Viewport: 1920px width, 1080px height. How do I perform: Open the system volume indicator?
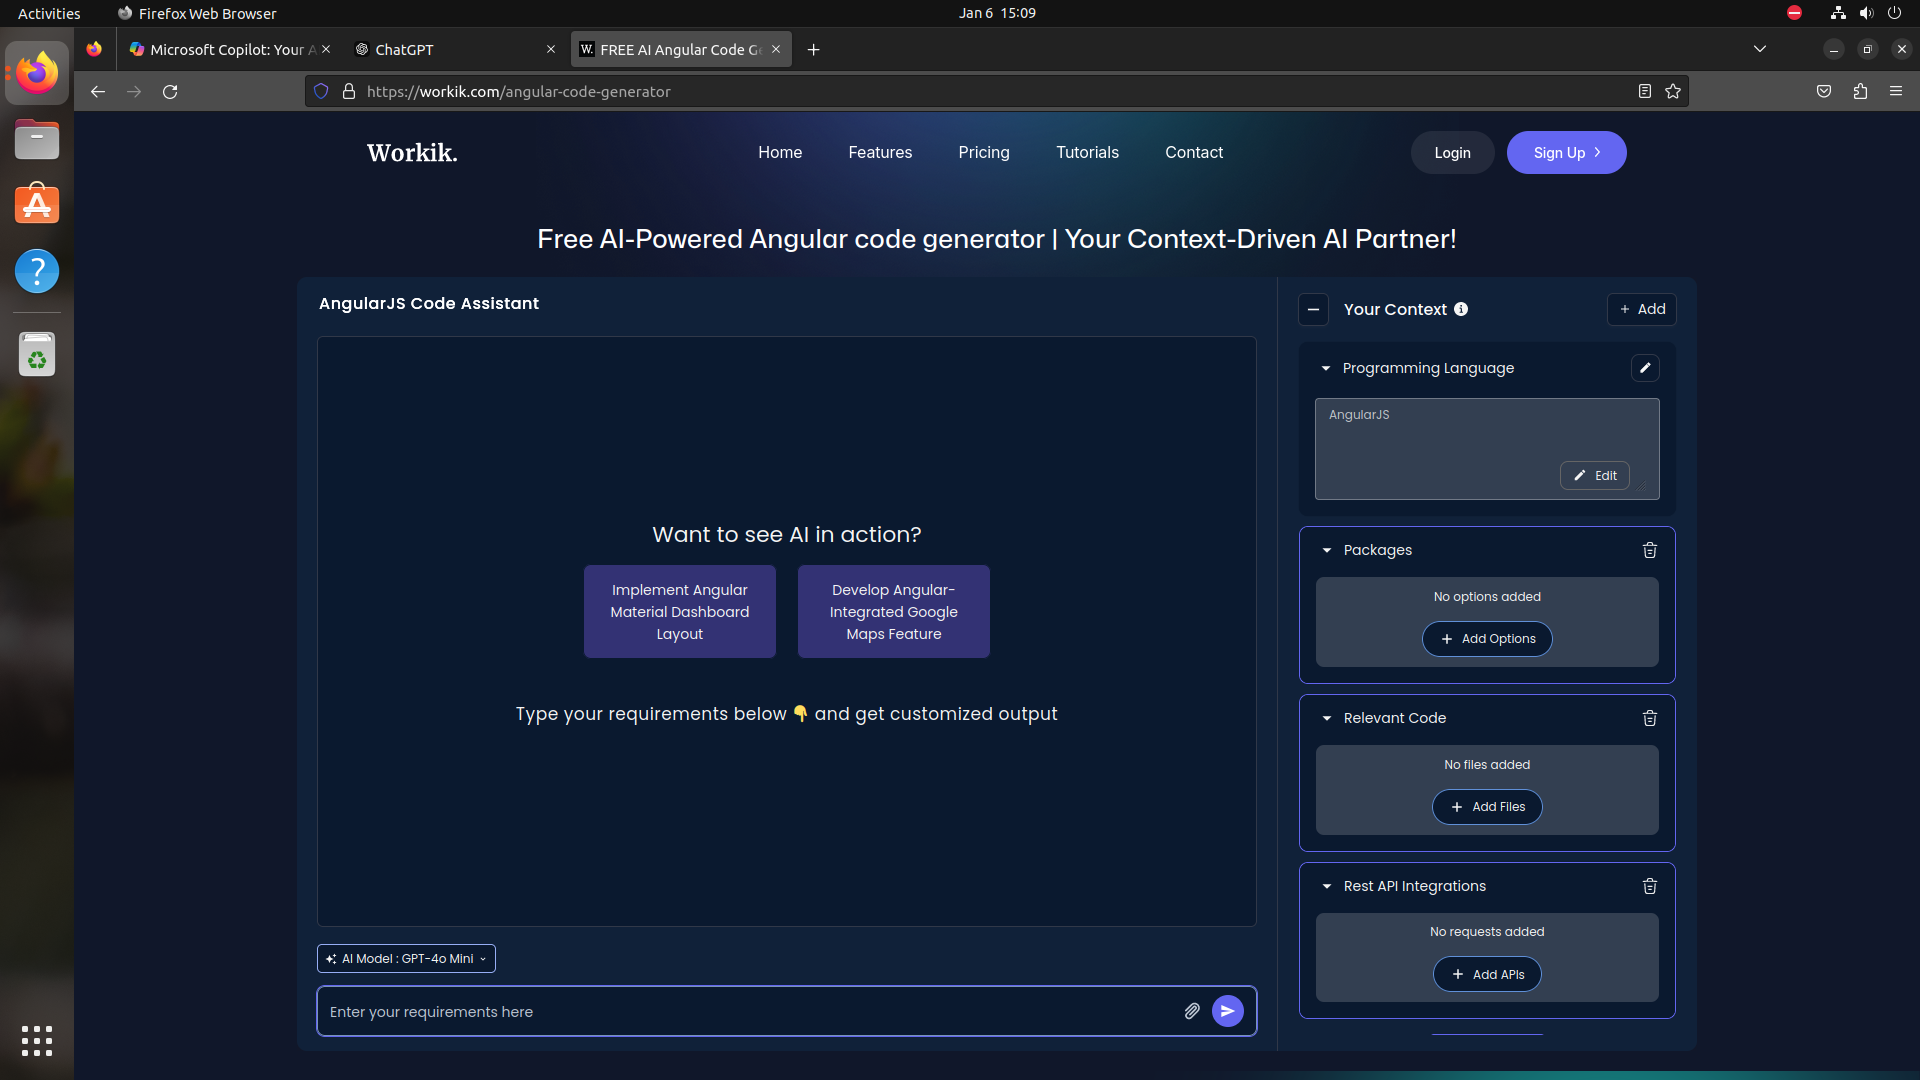pyautogui.click(x=1866, y=13)
